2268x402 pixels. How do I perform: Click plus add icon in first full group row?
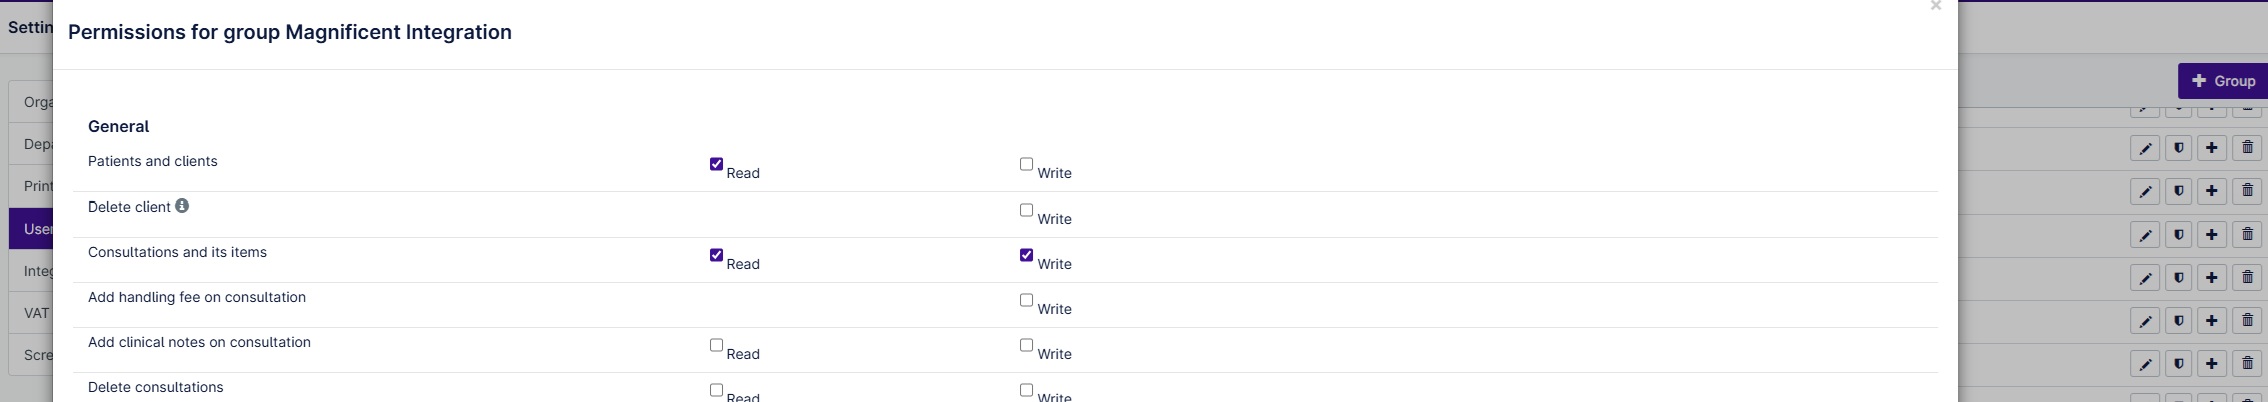pyautogui.click(x=2212, y=149)
